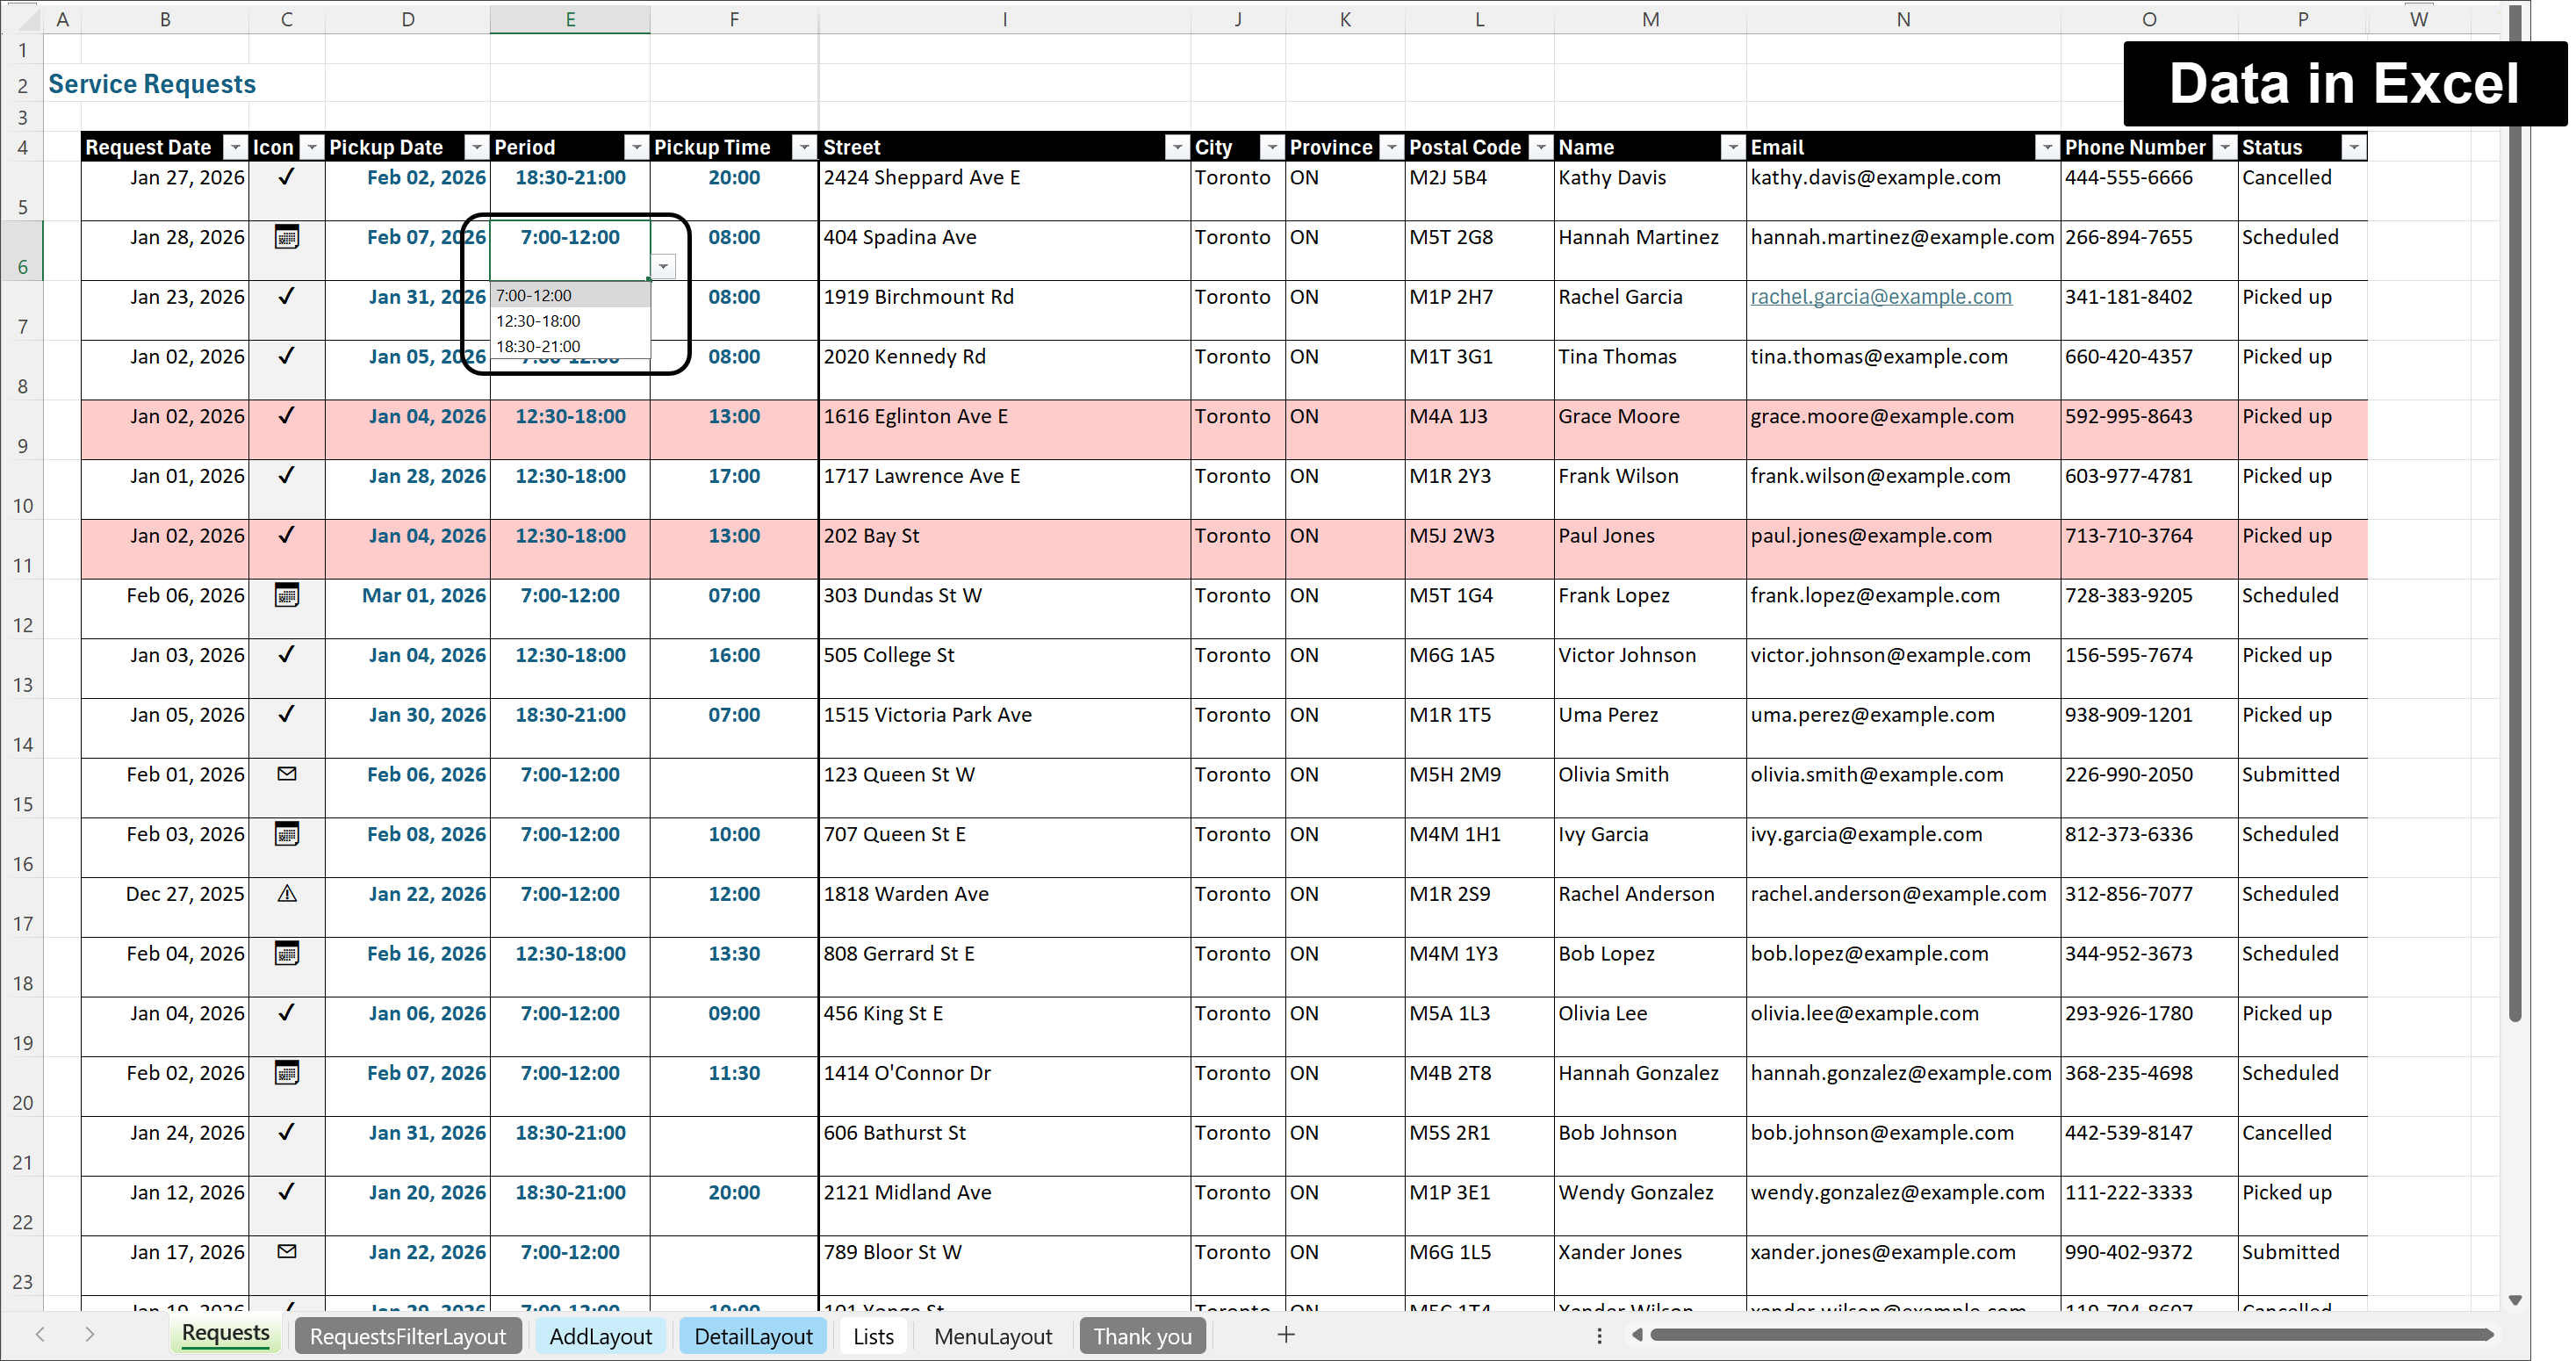The image size is (2576, 1361).
Task: Select 18:30-21:00 option in dropdown list
Action: [x=539, y=346]
